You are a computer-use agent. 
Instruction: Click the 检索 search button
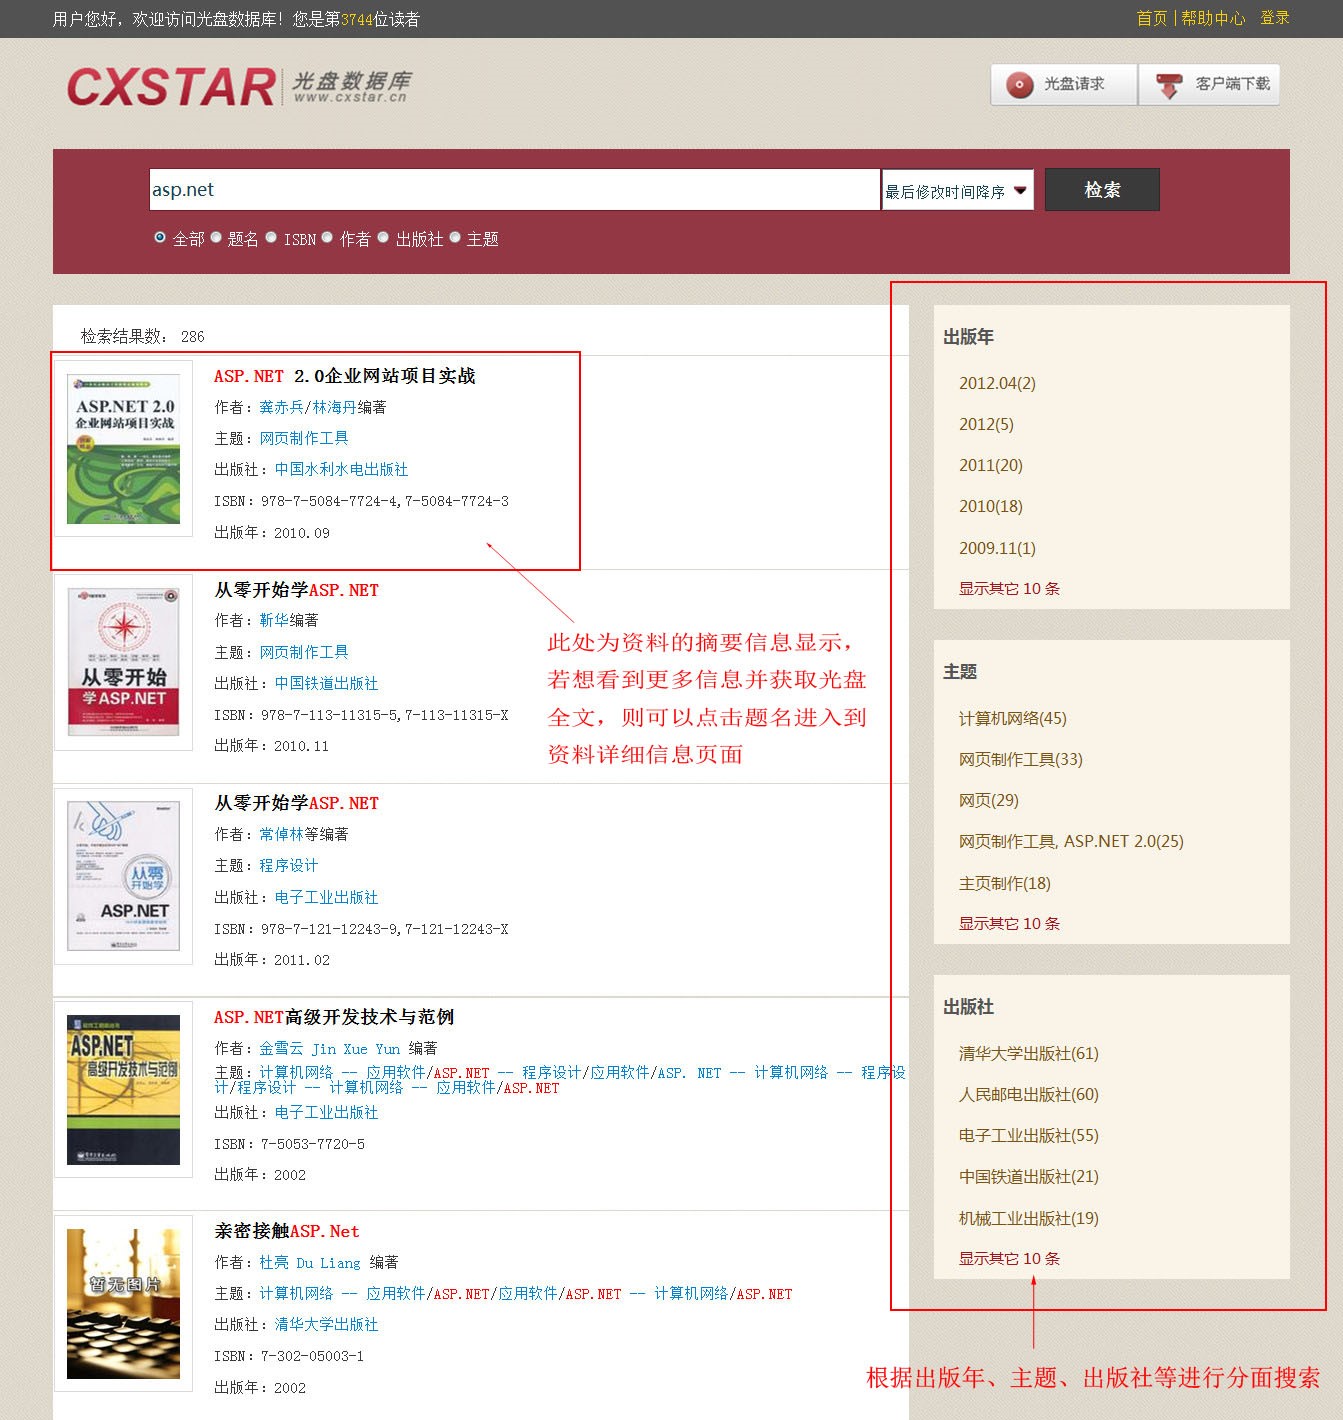[x=1102, y=190]
